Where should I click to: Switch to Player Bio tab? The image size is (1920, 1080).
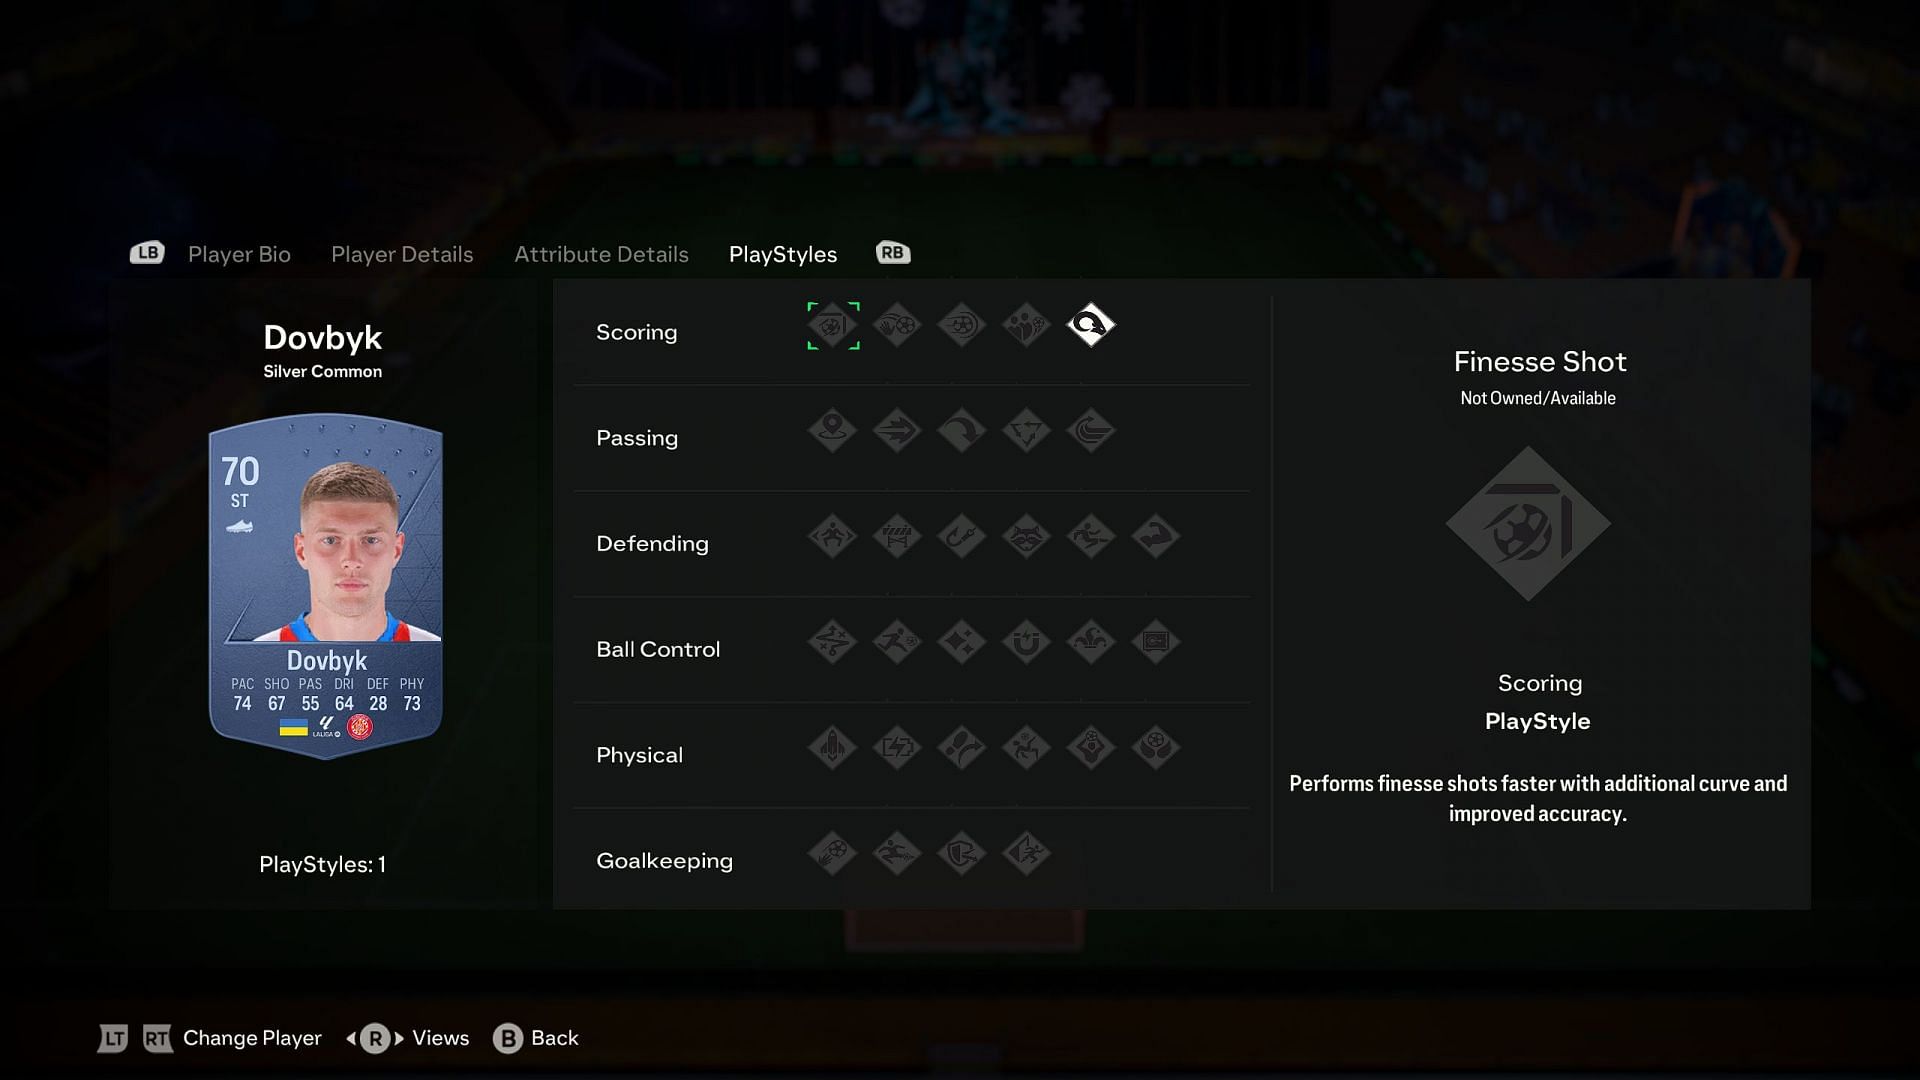tap(239, 253)
